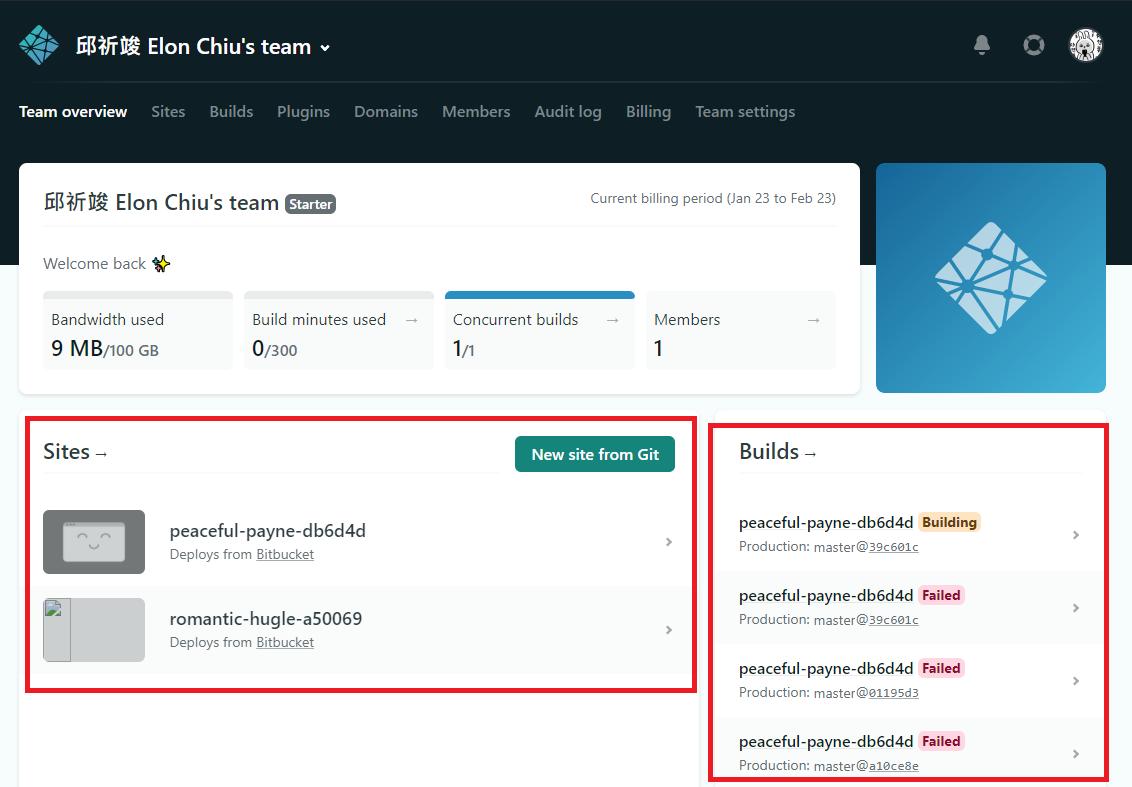The width and height of the screenshot is (1132, 787).
Task: Open the Sites tab
Action: tap(168, 112)
